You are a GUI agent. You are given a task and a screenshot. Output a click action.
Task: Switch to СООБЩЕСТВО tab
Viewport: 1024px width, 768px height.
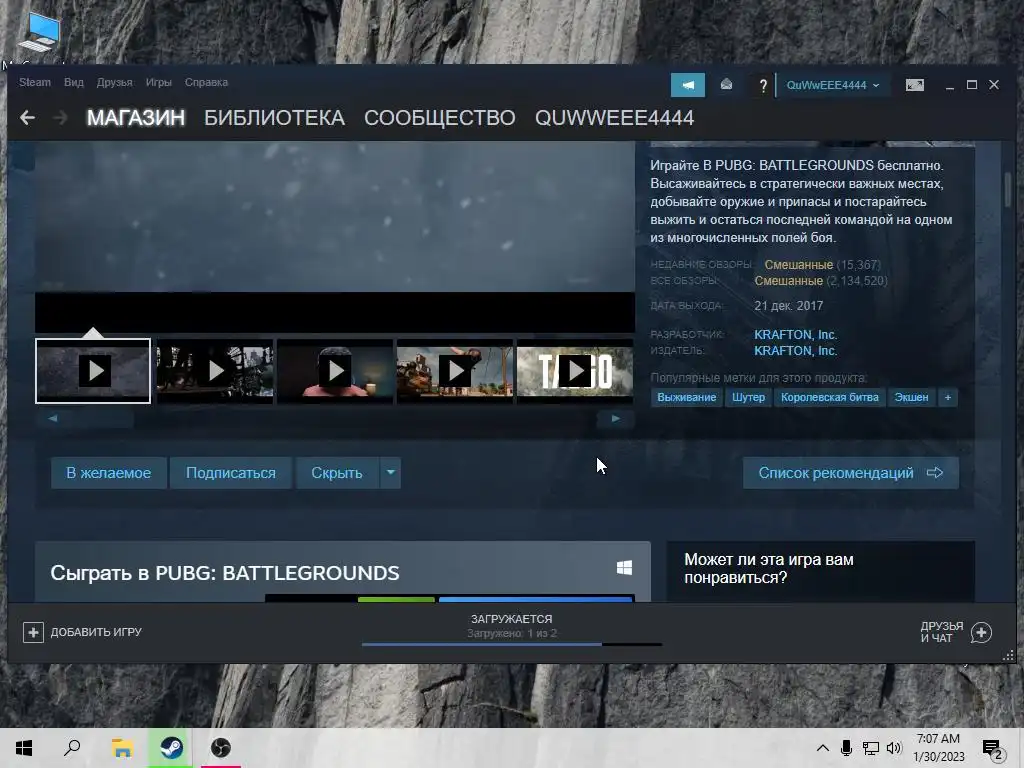(440, 118)
